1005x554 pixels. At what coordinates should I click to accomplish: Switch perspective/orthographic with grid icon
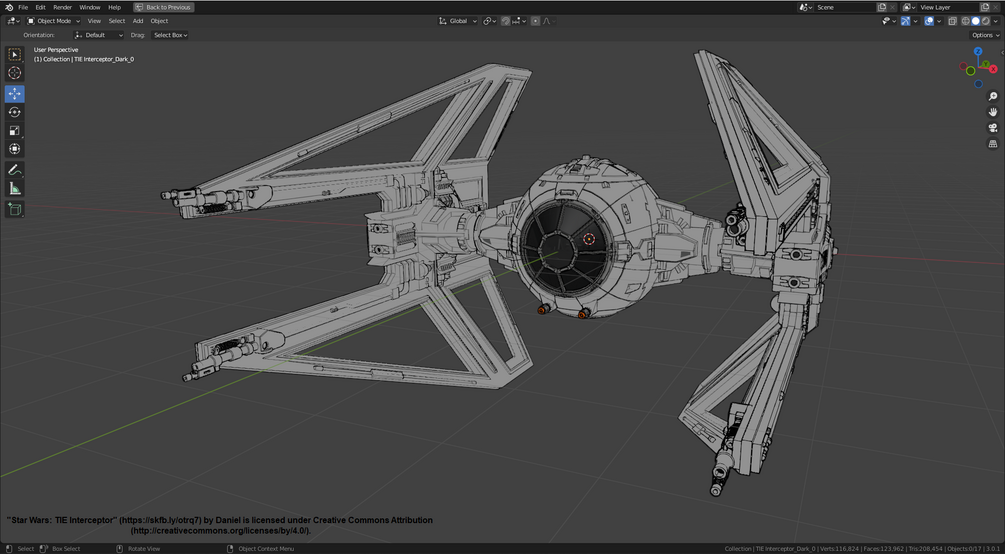[x=993, y=144]
